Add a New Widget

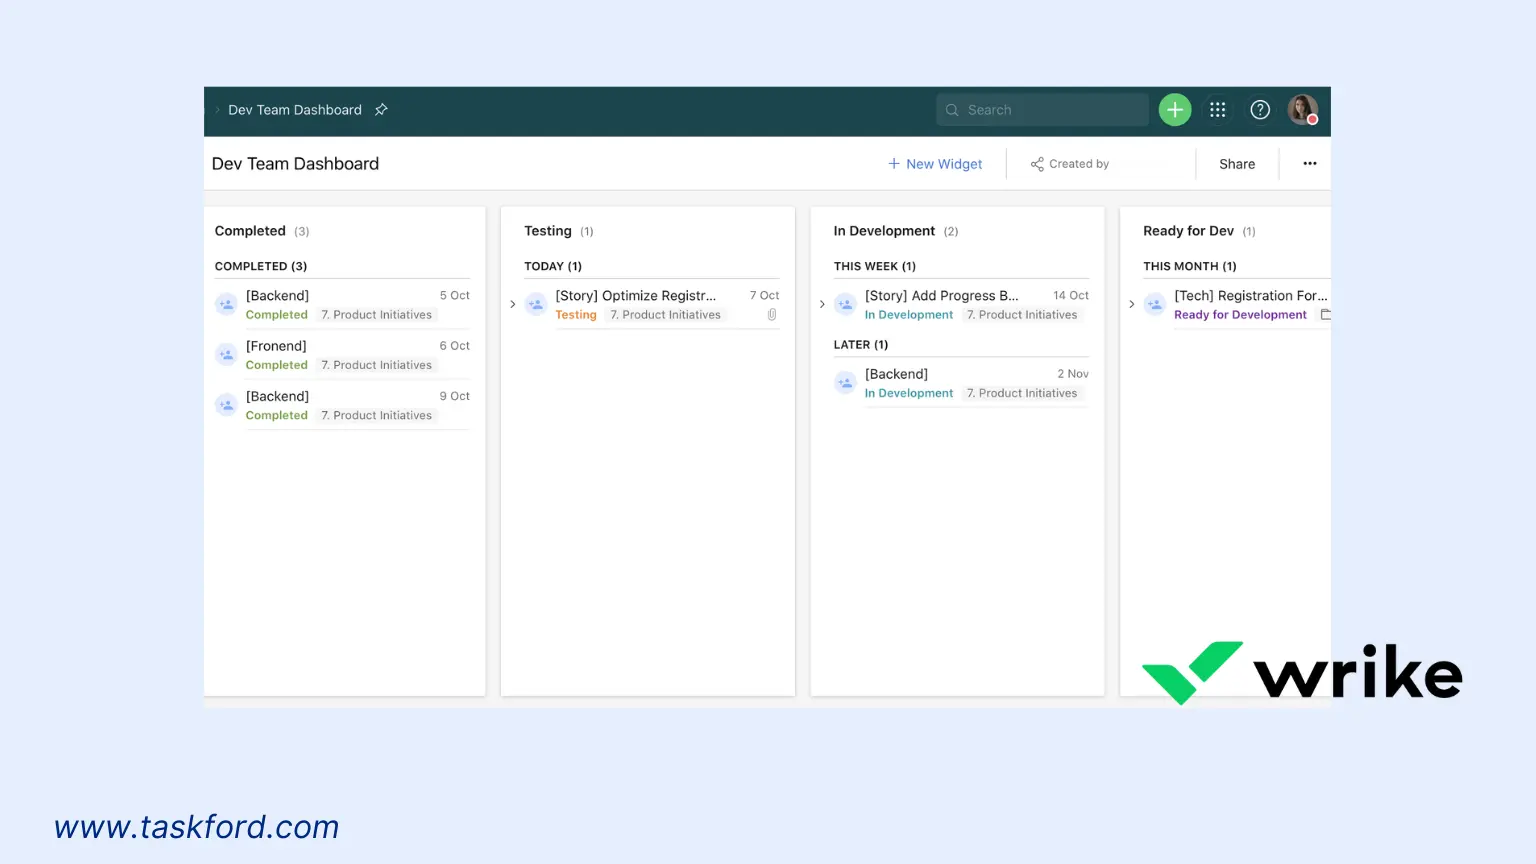(935, 163)
